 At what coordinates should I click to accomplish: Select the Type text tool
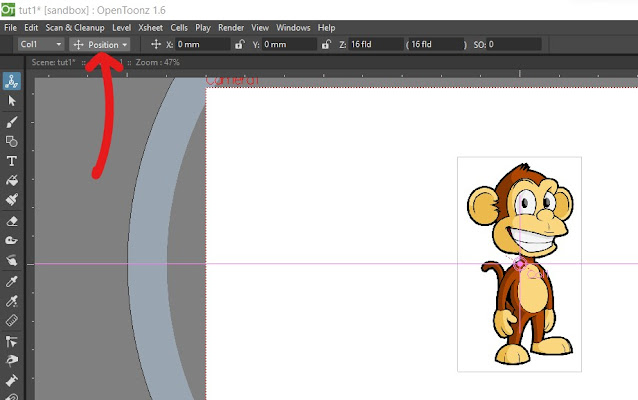point(12,161)
